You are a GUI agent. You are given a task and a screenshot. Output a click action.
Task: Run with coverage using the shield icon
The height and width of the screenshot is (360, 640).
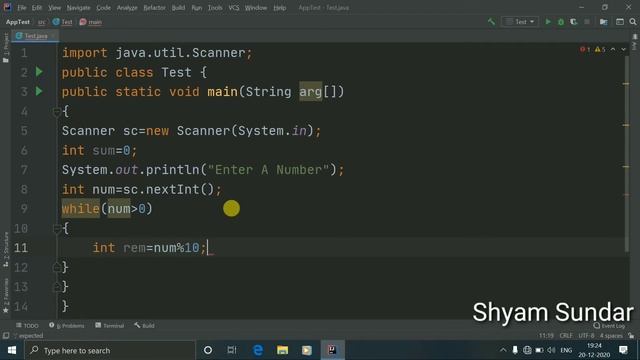573,22
